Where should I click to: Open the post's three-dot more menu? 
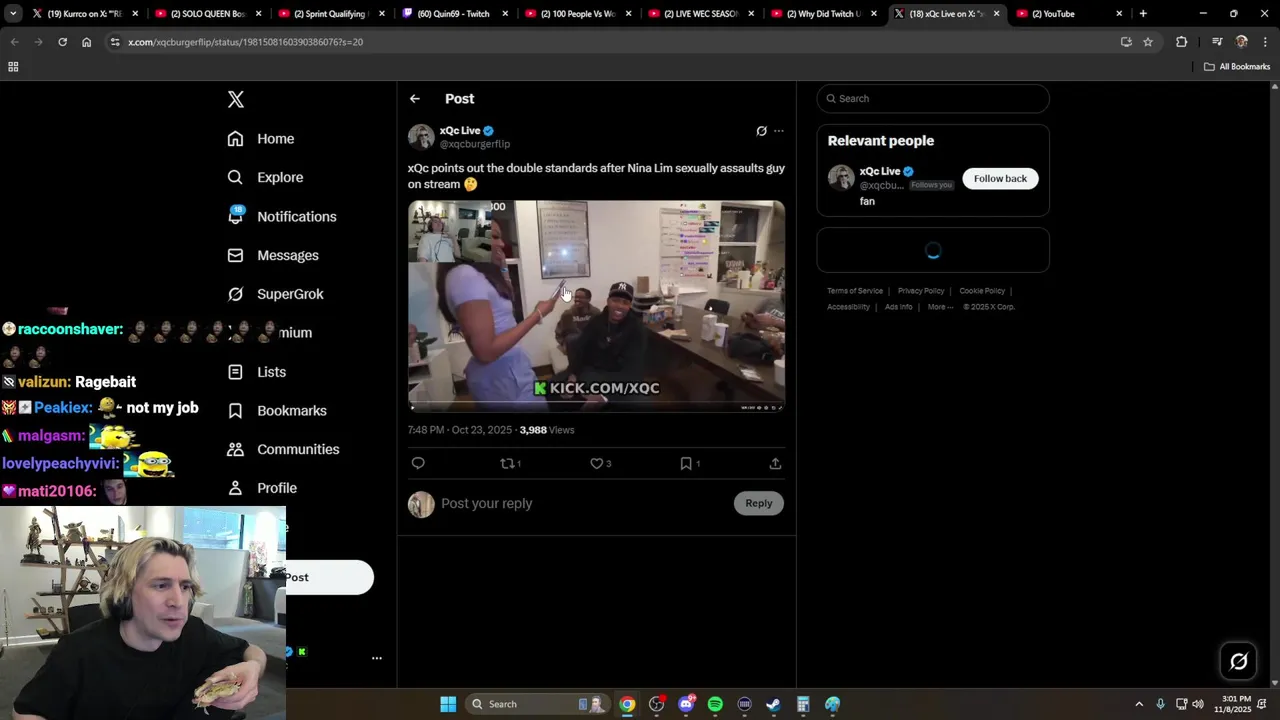point(779,131)
